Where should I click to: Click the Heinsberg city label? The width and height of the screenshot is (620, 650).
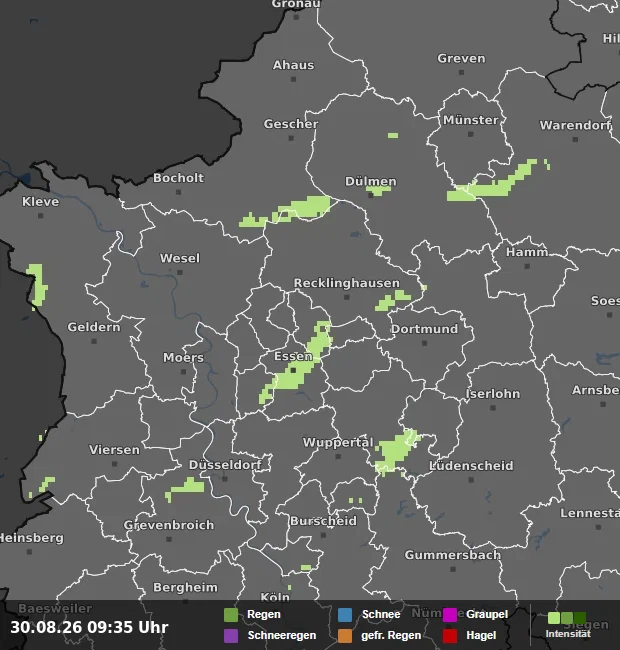[x=31, y=538]
